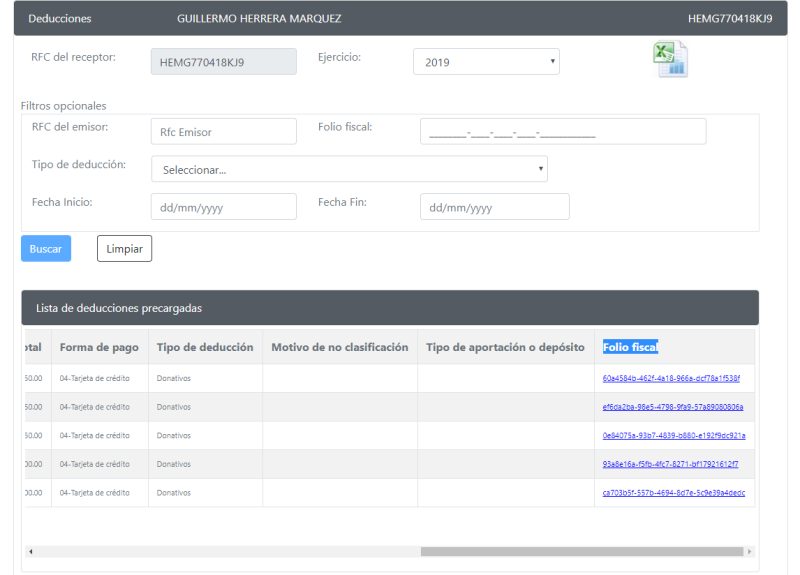800x575 pixels.
Task: Click 04-Tarjeta de crédito in the ef6da2ba row
Action: click(x=94, y=407)
